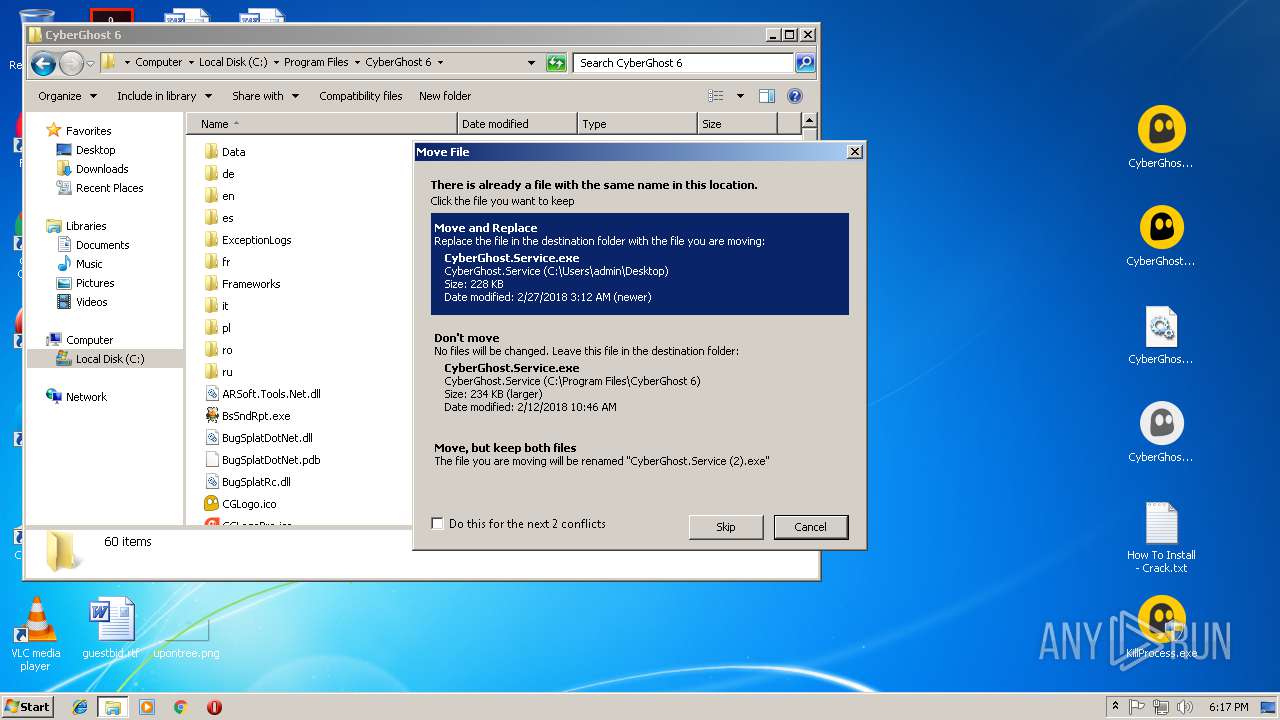The width and height of the screenshot is (1280, 720).
Task: Choose the Move and Replace option
Action: (640, 264)
